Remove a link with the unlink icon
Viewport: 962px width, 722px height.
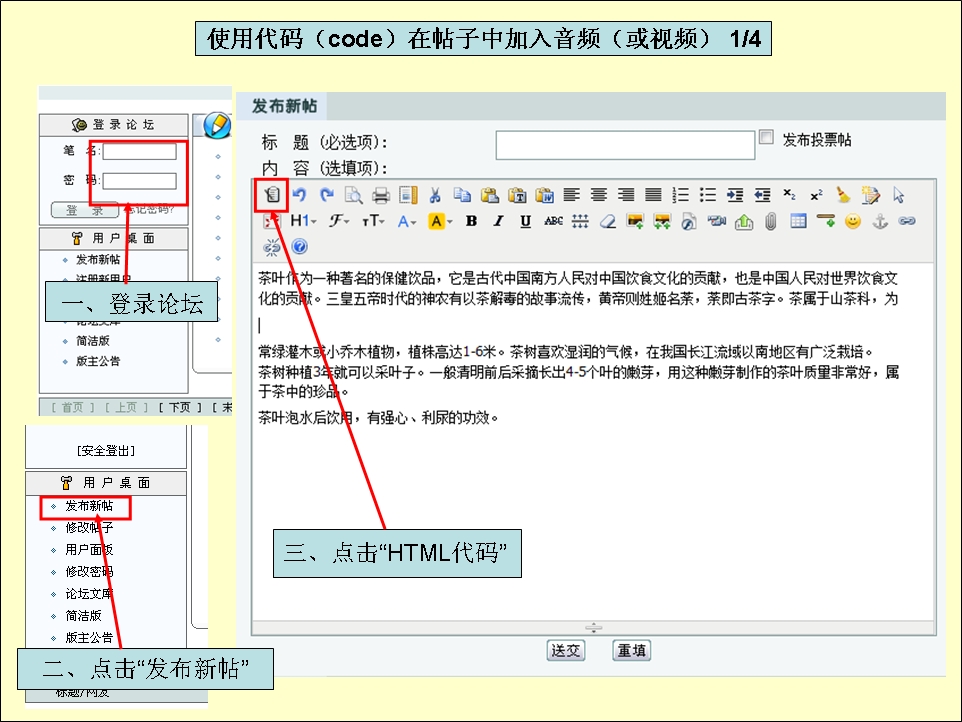click(x=271, y=247)
